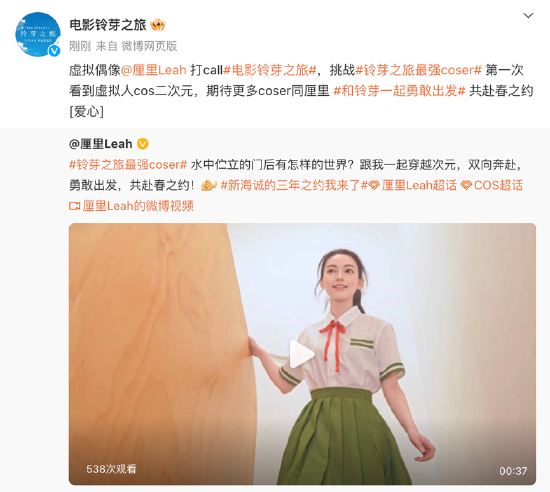The image size is (550, 492).
Task: Click the gold crown badge beside 电影铃芽之旅
Action: (158, 25)
